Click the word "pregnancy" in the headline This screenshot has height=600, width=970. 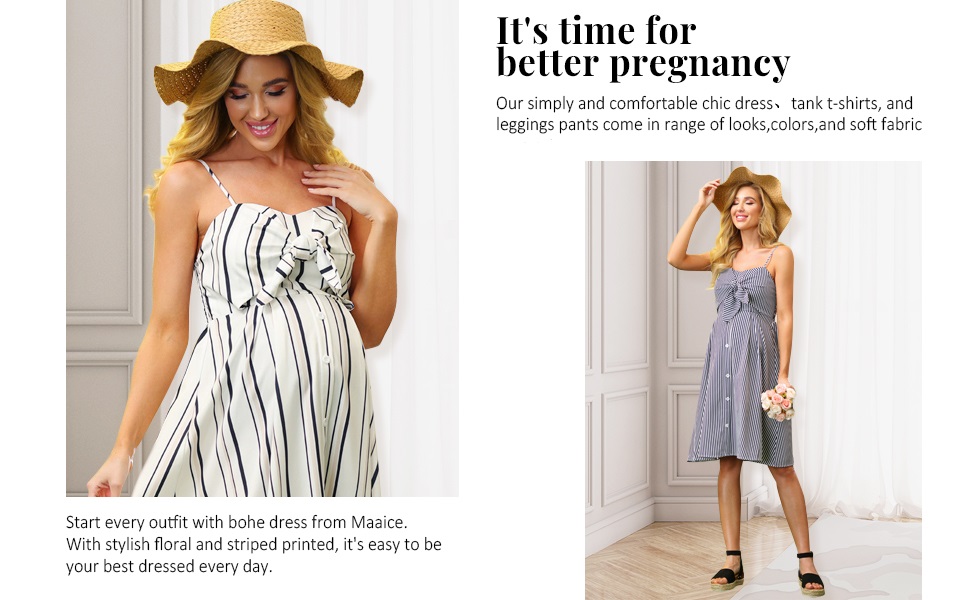(x=700, y=64)
